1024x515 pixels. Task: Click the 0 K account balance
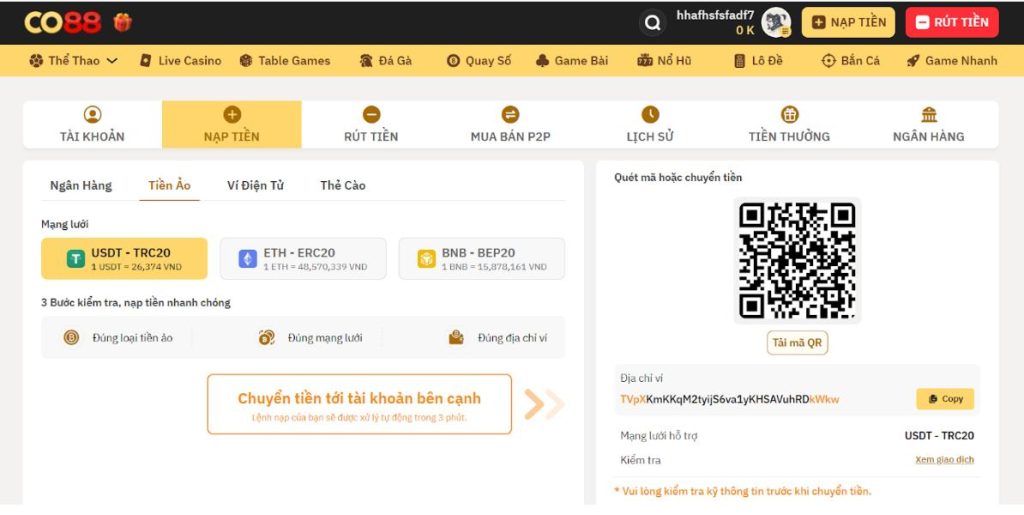coord(745,30)
